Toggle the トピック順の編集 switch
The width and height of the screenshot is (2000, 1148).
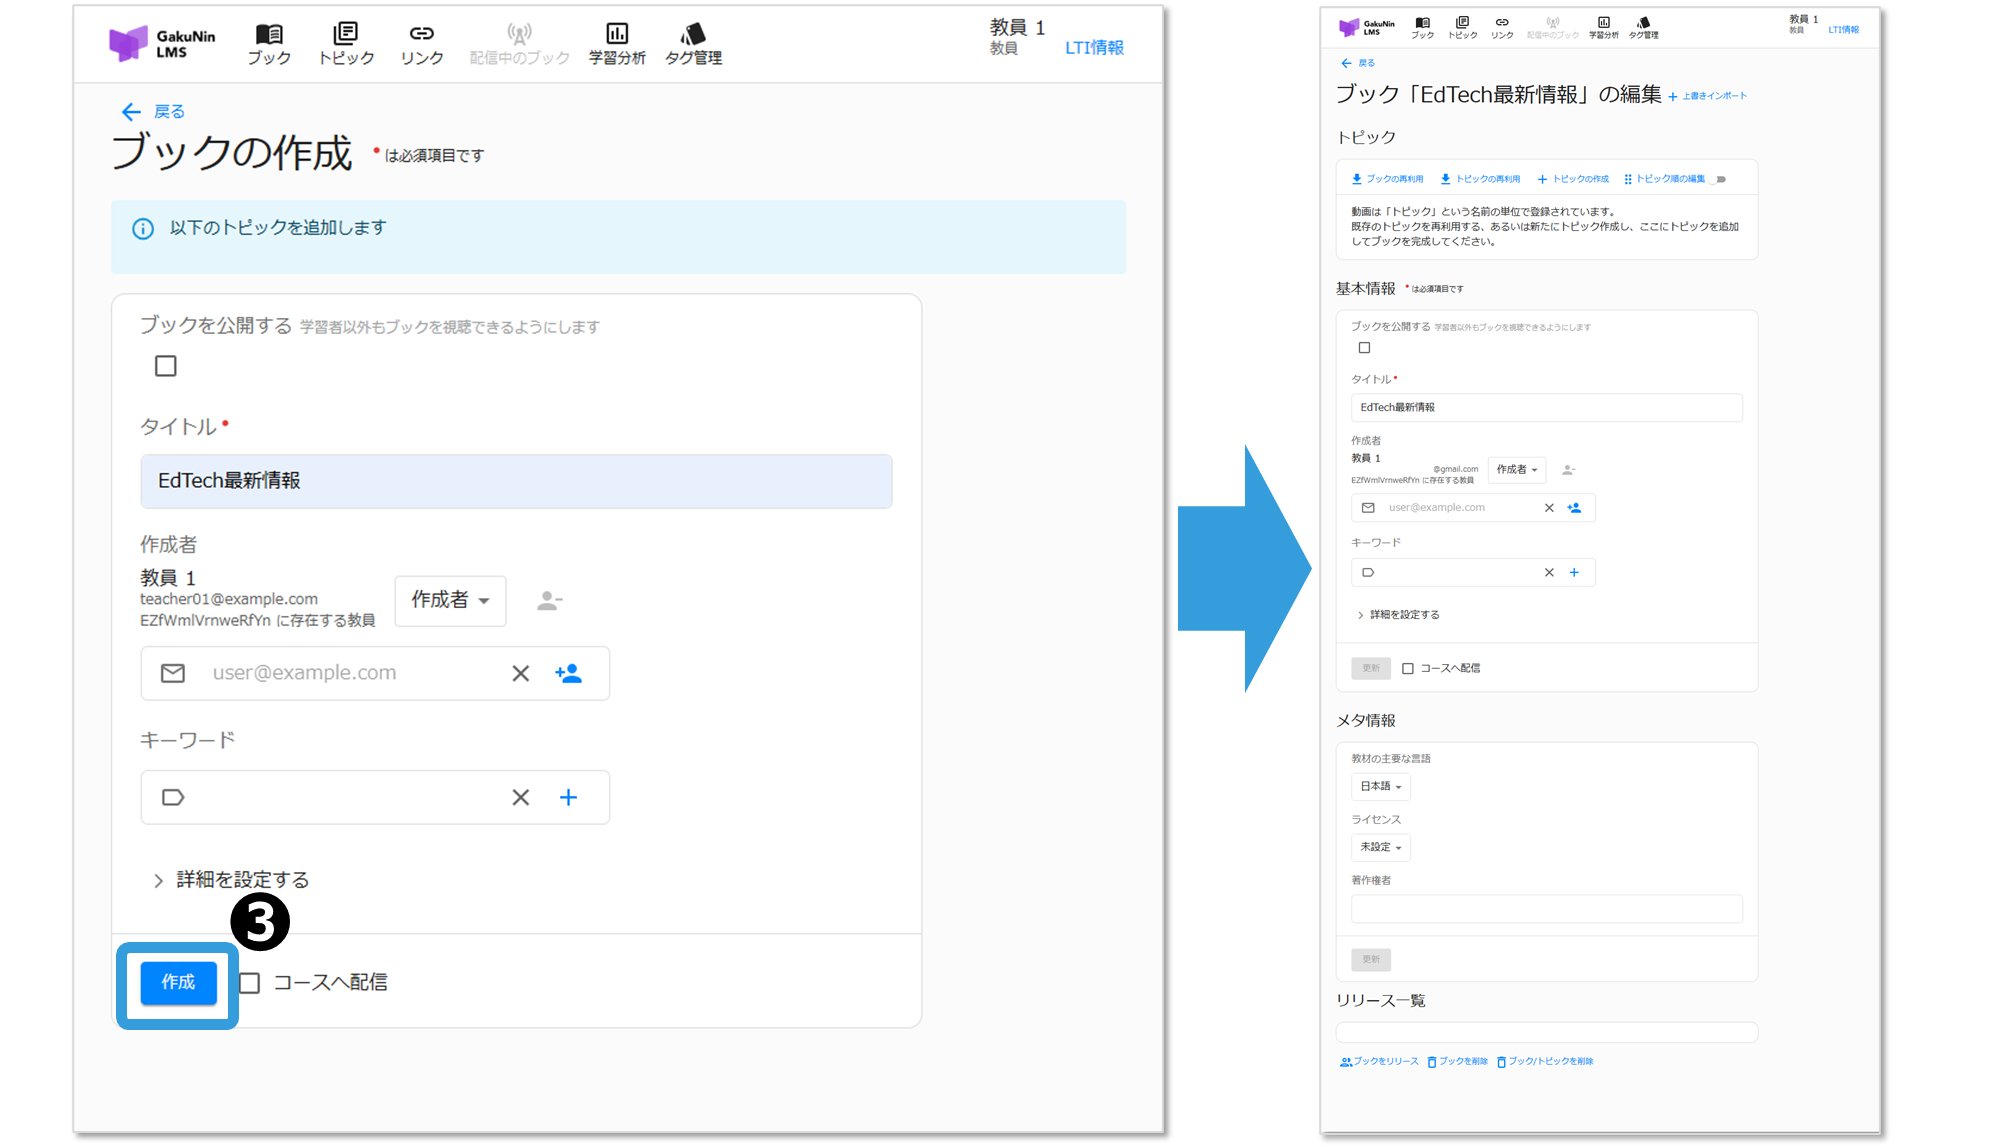1719,180
